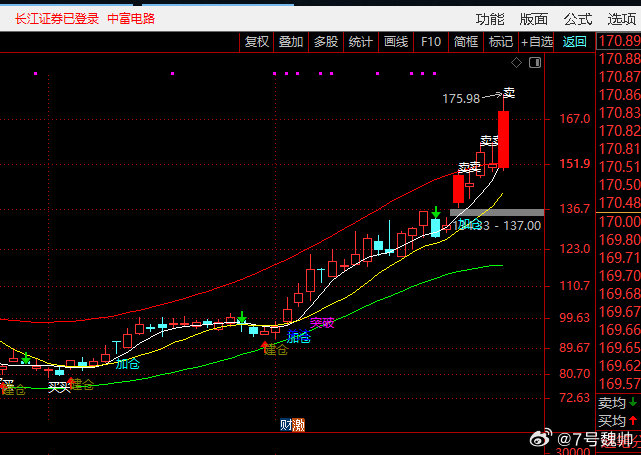Click the 80.70 axis label

[x=575, y=373]
